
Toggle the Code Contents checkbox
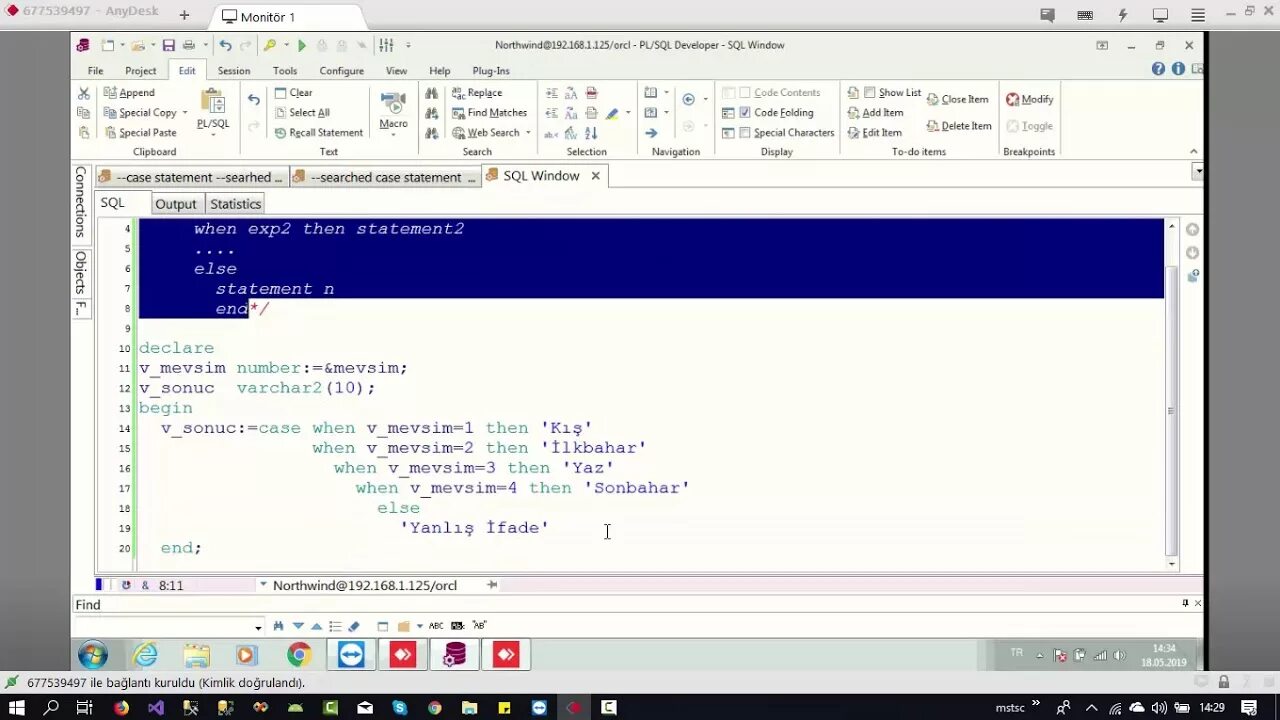click(x=744, y=93)
